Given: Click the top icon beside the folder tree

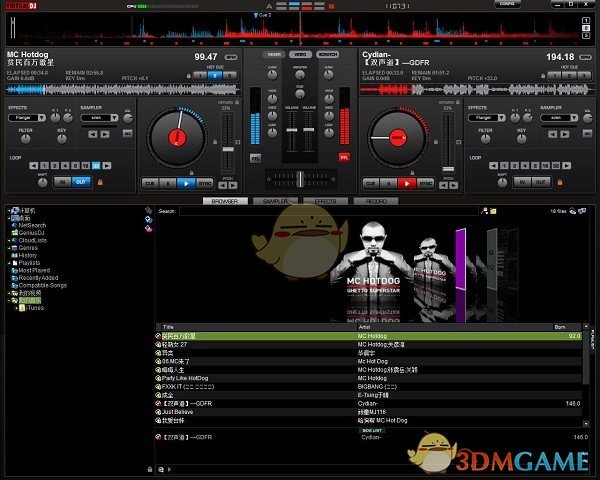Looking at the screenshot, I should pyautogui.click(x=148, y=210).
